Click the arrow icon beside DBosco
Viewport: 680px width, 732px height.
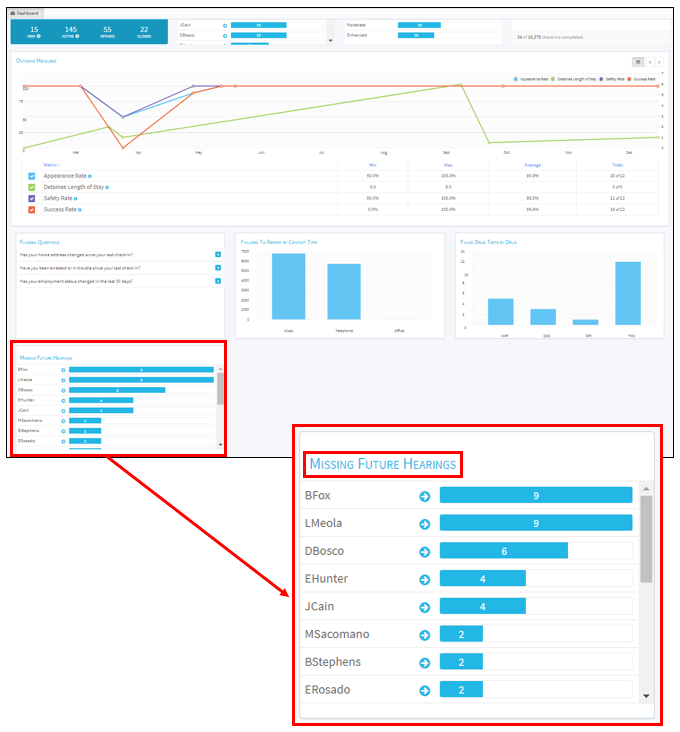424,551
